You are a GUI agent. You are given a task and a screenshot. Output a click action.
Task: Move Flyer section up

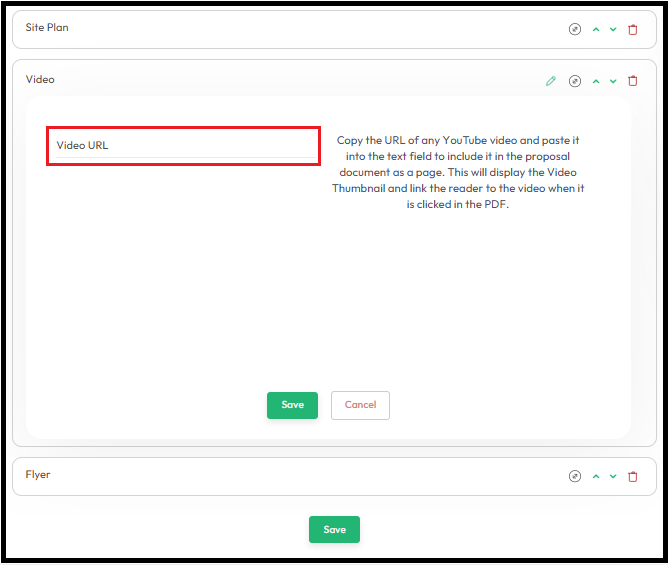pos(596,477)
